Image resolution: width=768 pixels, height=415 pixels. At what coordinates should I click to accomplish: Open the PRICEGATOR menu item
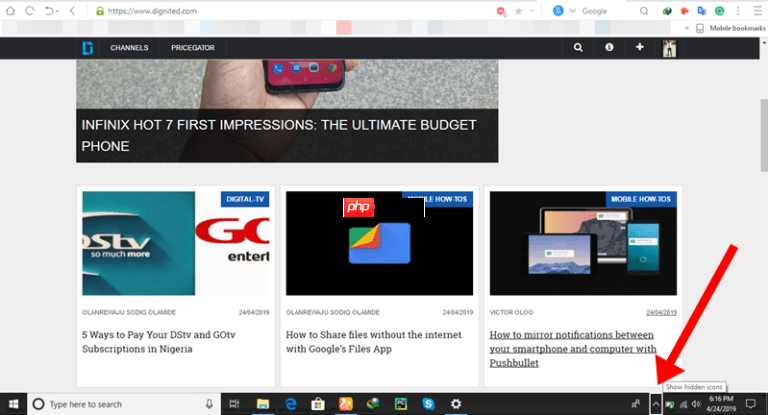click(192, 48)
